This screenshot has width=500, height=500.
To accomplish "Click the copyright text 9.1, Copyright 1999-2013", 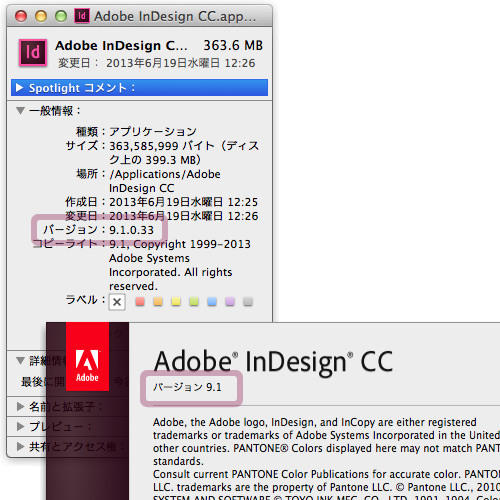I will [x=180, y=244].
